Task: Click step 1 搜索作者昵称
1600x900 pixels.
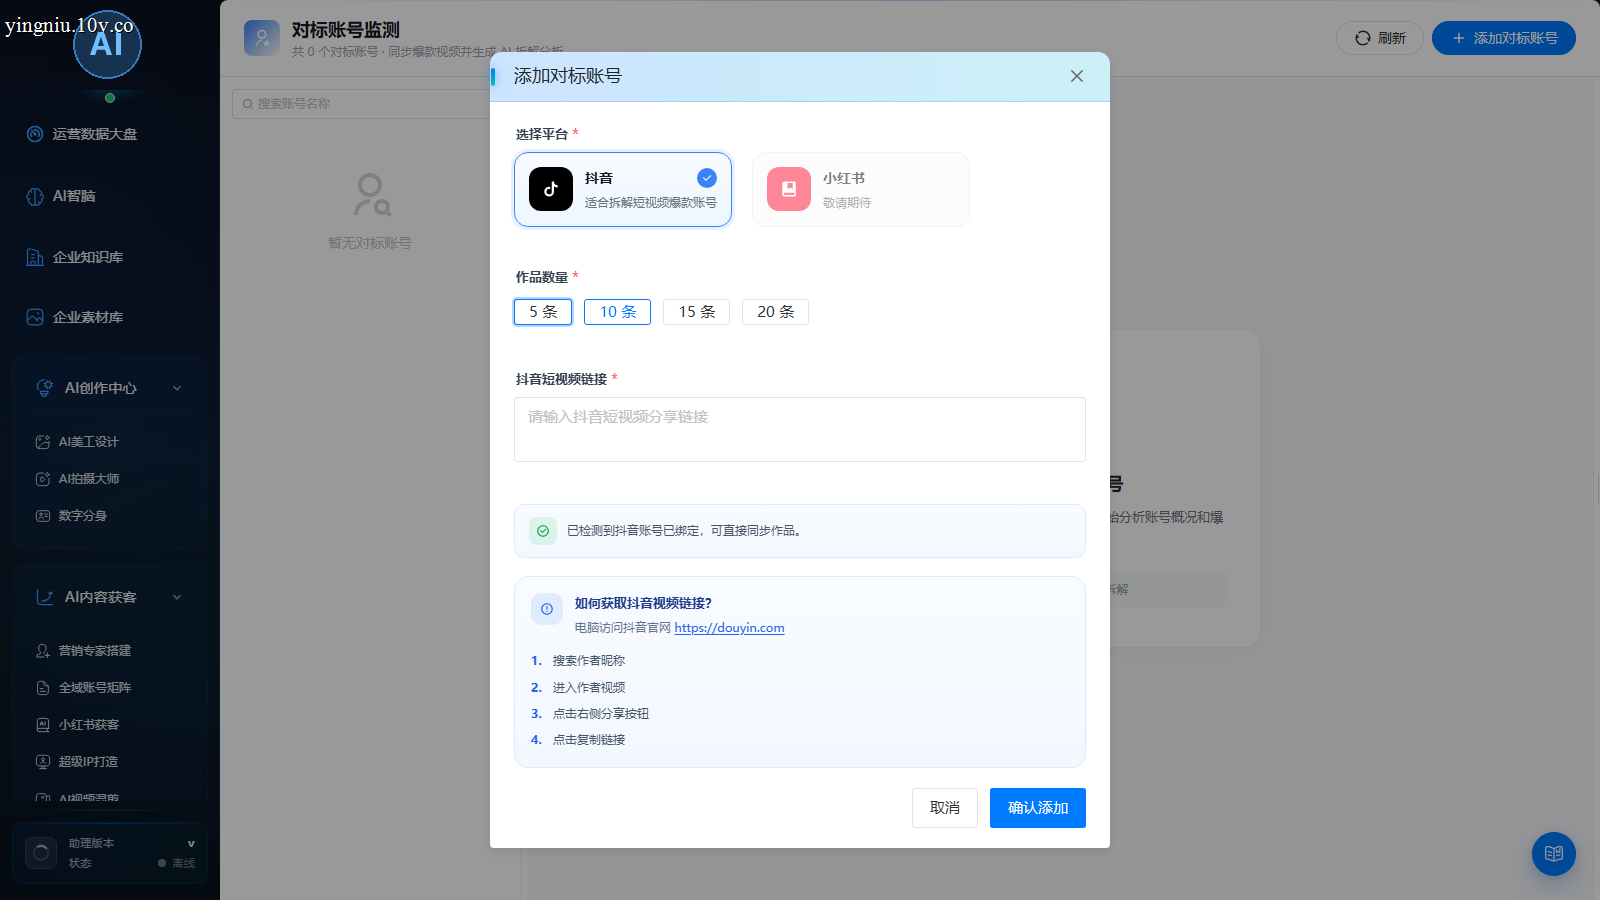Action: tap(589, 661)
